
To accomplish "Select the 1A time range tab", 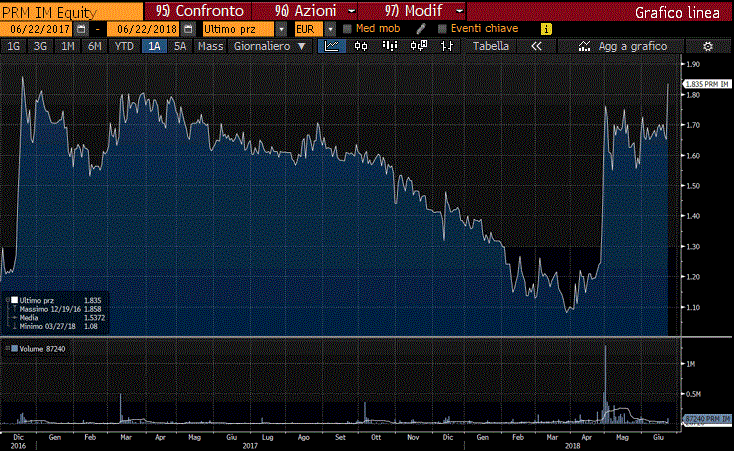I will 154,46.
